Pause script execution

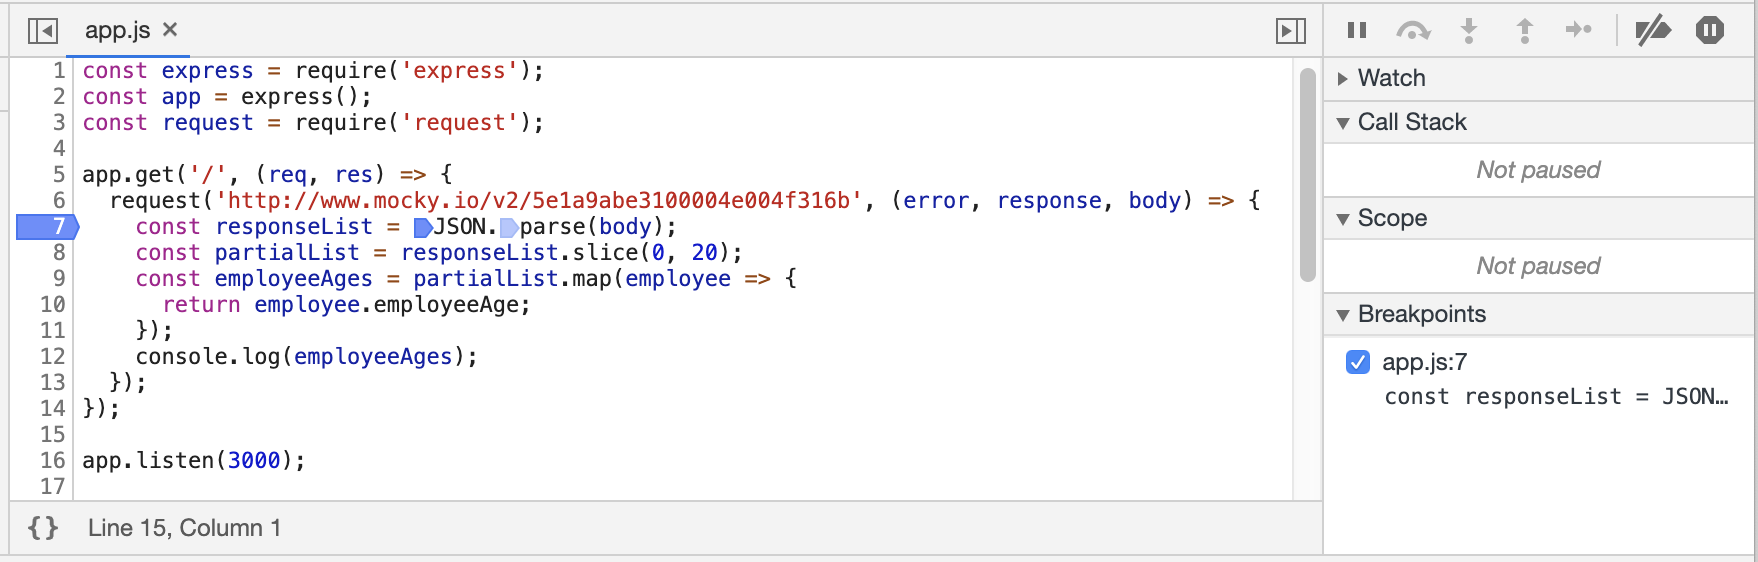[1357, 30]
